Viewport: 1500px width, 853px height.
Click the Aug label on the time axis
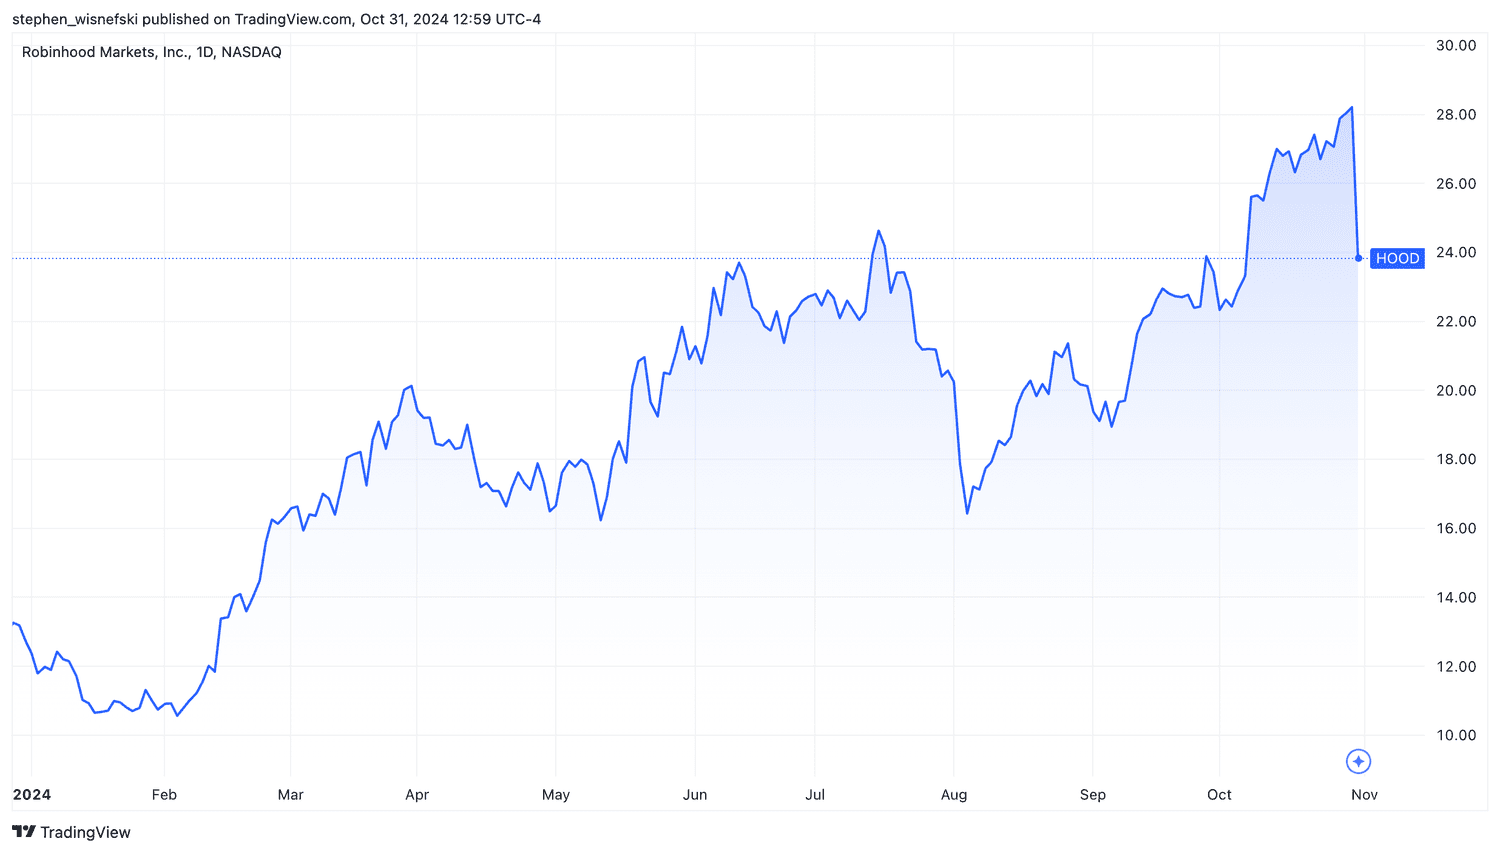point(954,795)
